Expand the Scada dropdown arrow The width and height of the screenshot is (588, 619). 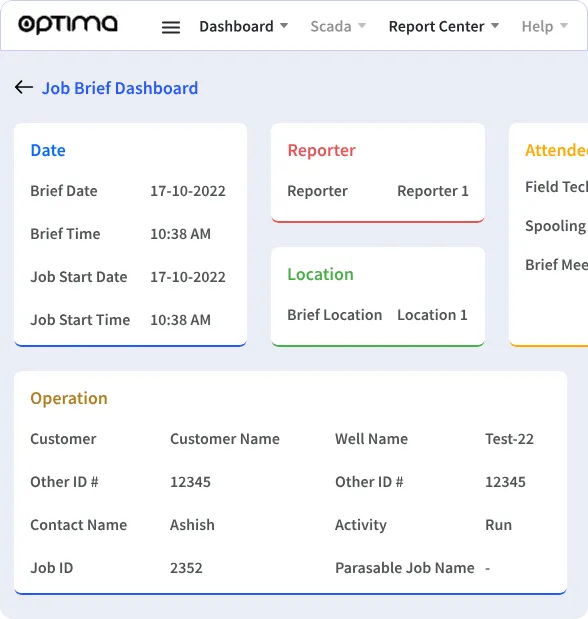362,26
